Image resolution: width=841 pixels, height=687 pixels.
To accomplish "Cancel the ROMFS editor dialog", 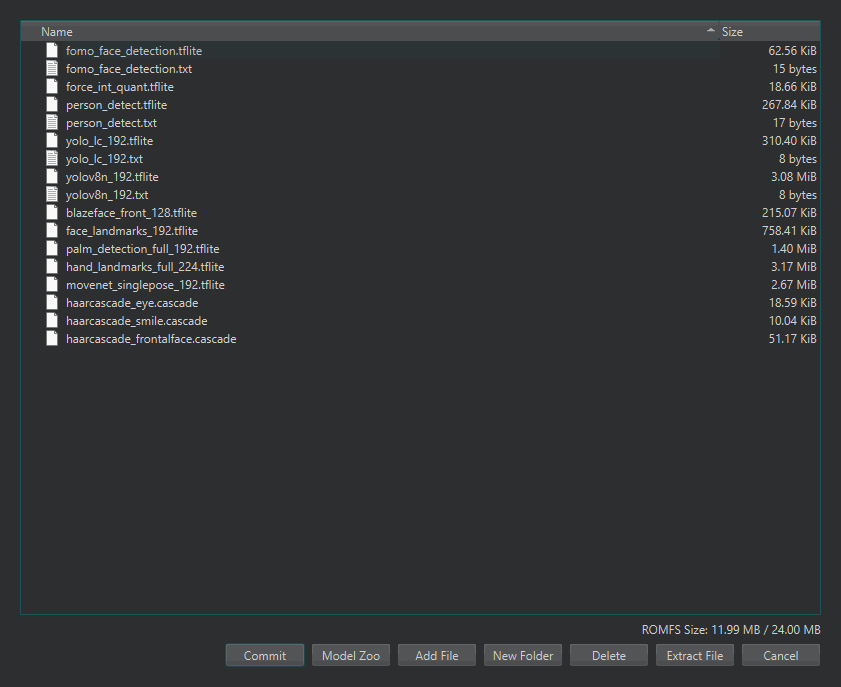I will 781,655.
